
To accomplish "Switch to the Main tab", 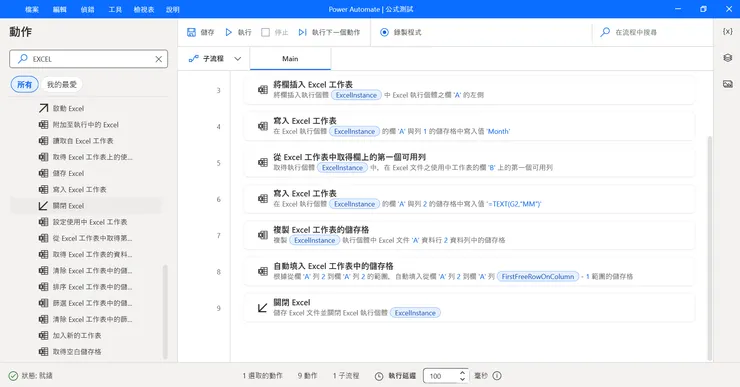I will (290, 59).
